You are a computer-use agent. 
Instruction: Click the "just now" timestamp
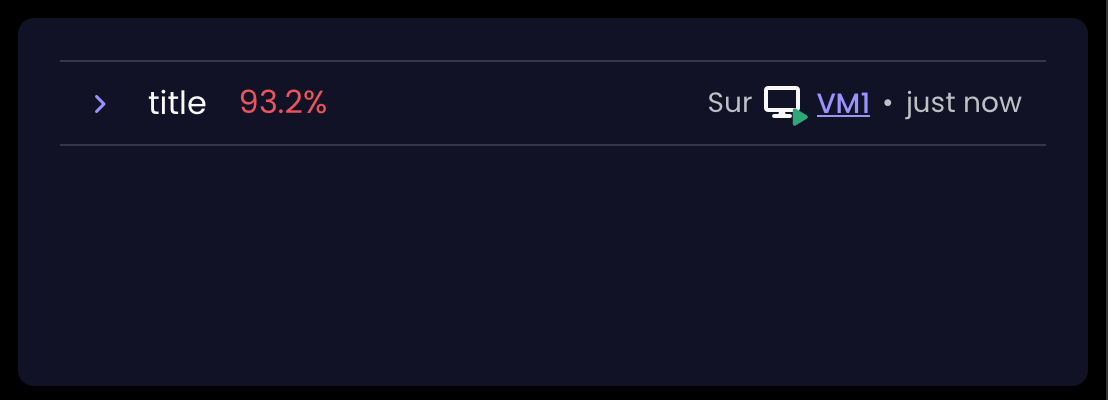(963, 103)
